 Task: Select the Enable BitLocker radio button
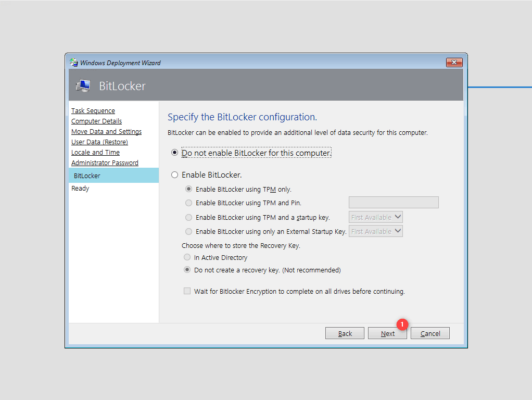[x=174, y=175]
